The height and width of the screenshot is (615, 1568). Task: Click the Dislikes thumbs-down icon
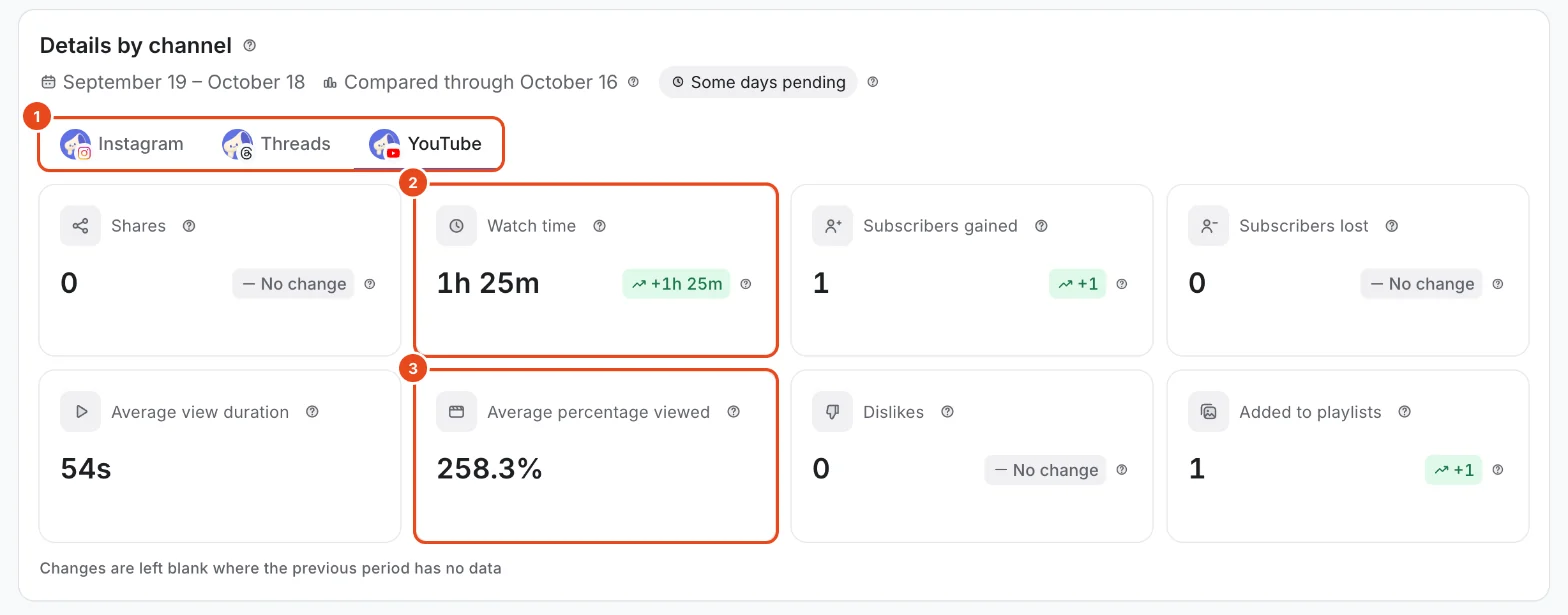832,412
